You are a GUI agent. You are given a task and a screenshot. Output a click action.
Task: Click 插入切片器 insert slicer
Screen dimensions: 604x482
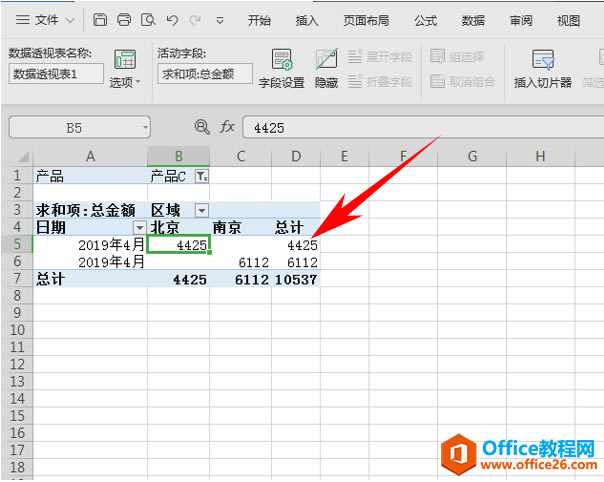[x=543, y=69]
